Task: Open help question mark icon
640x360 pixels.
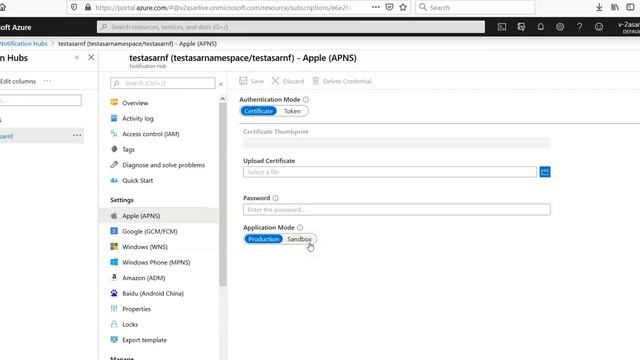Action: click(579, 27)
